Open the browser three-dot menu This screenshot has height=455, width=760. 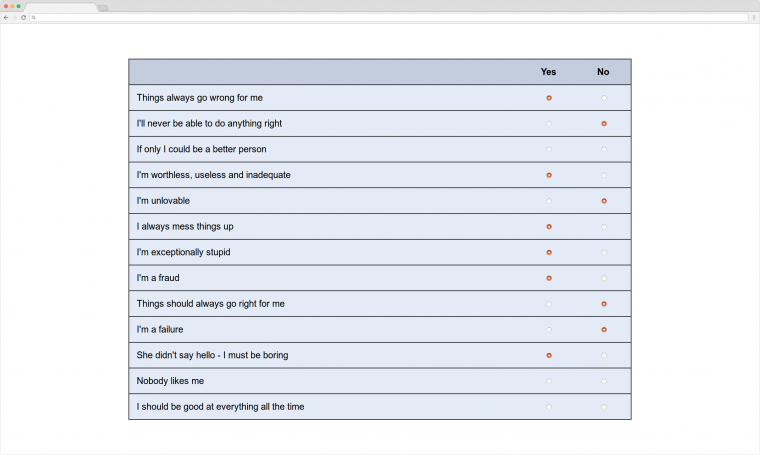(754, 17)
